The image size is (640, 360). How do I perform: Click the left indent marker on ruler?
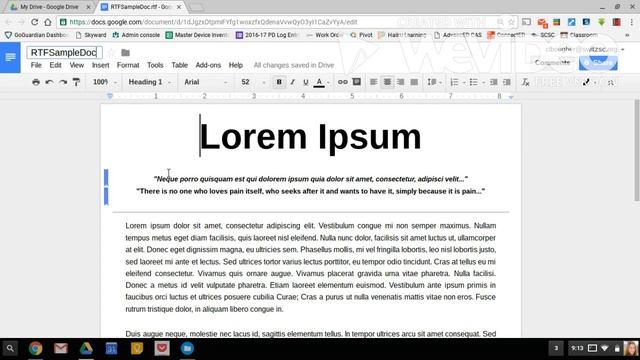pos(109,96)
